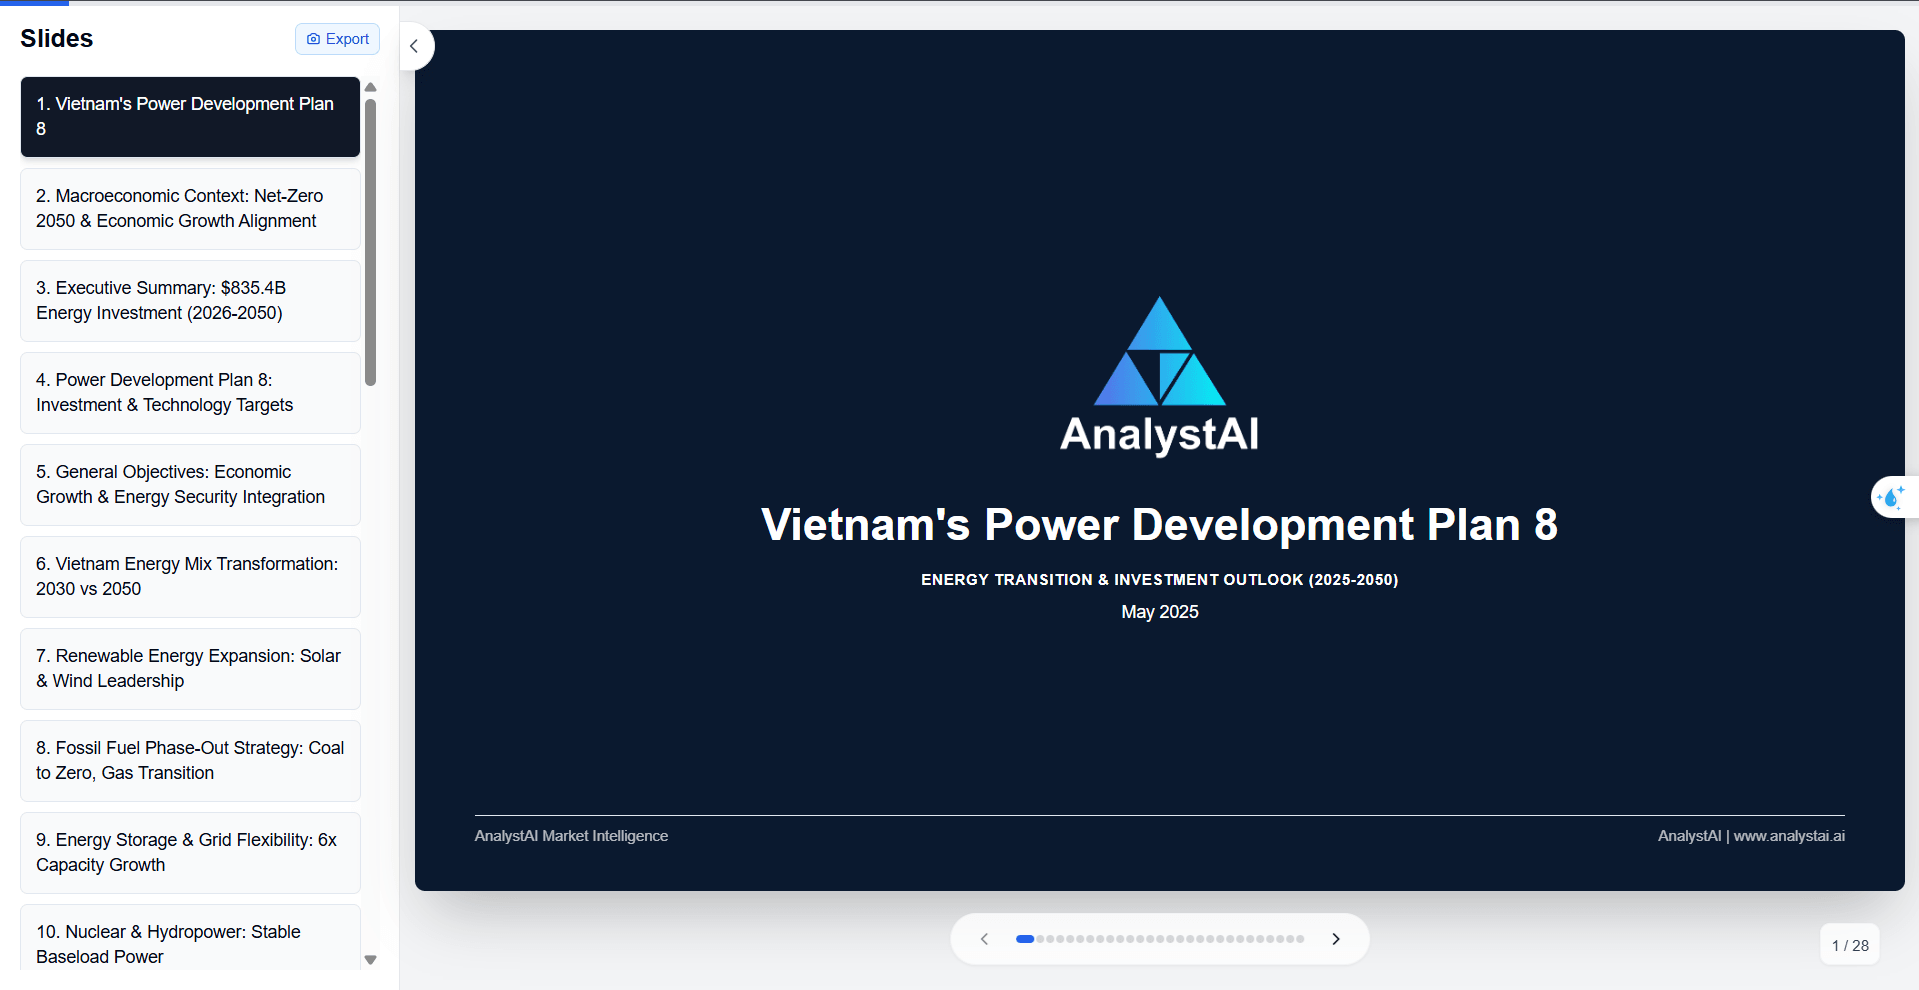Open the Export dialog

point(336,39)
